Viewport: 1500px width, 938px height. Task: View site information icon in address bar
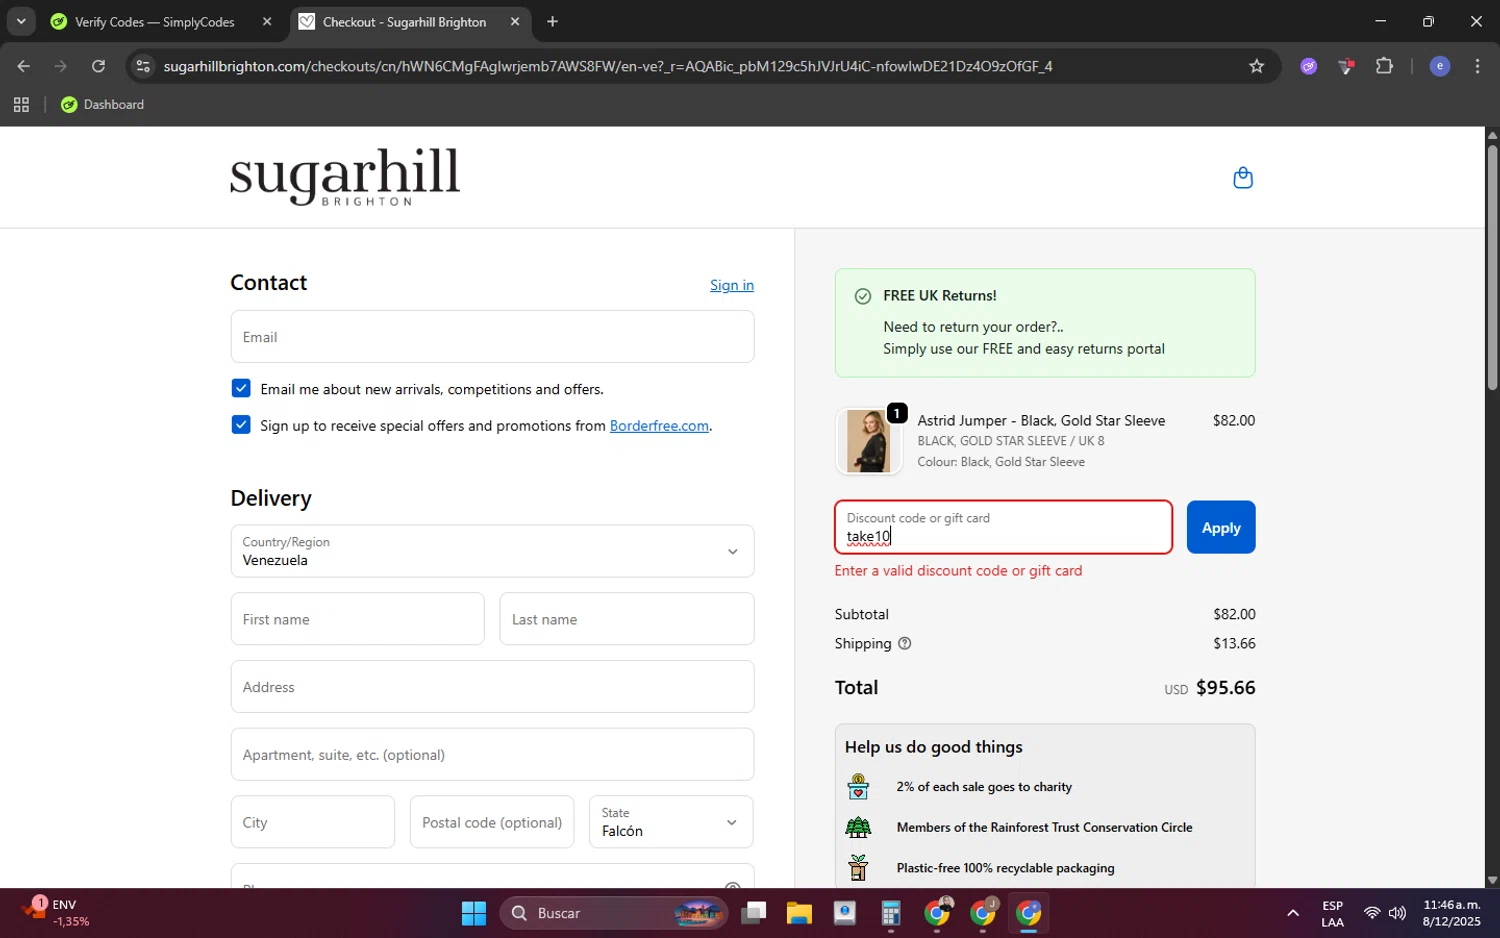[143, 66]
